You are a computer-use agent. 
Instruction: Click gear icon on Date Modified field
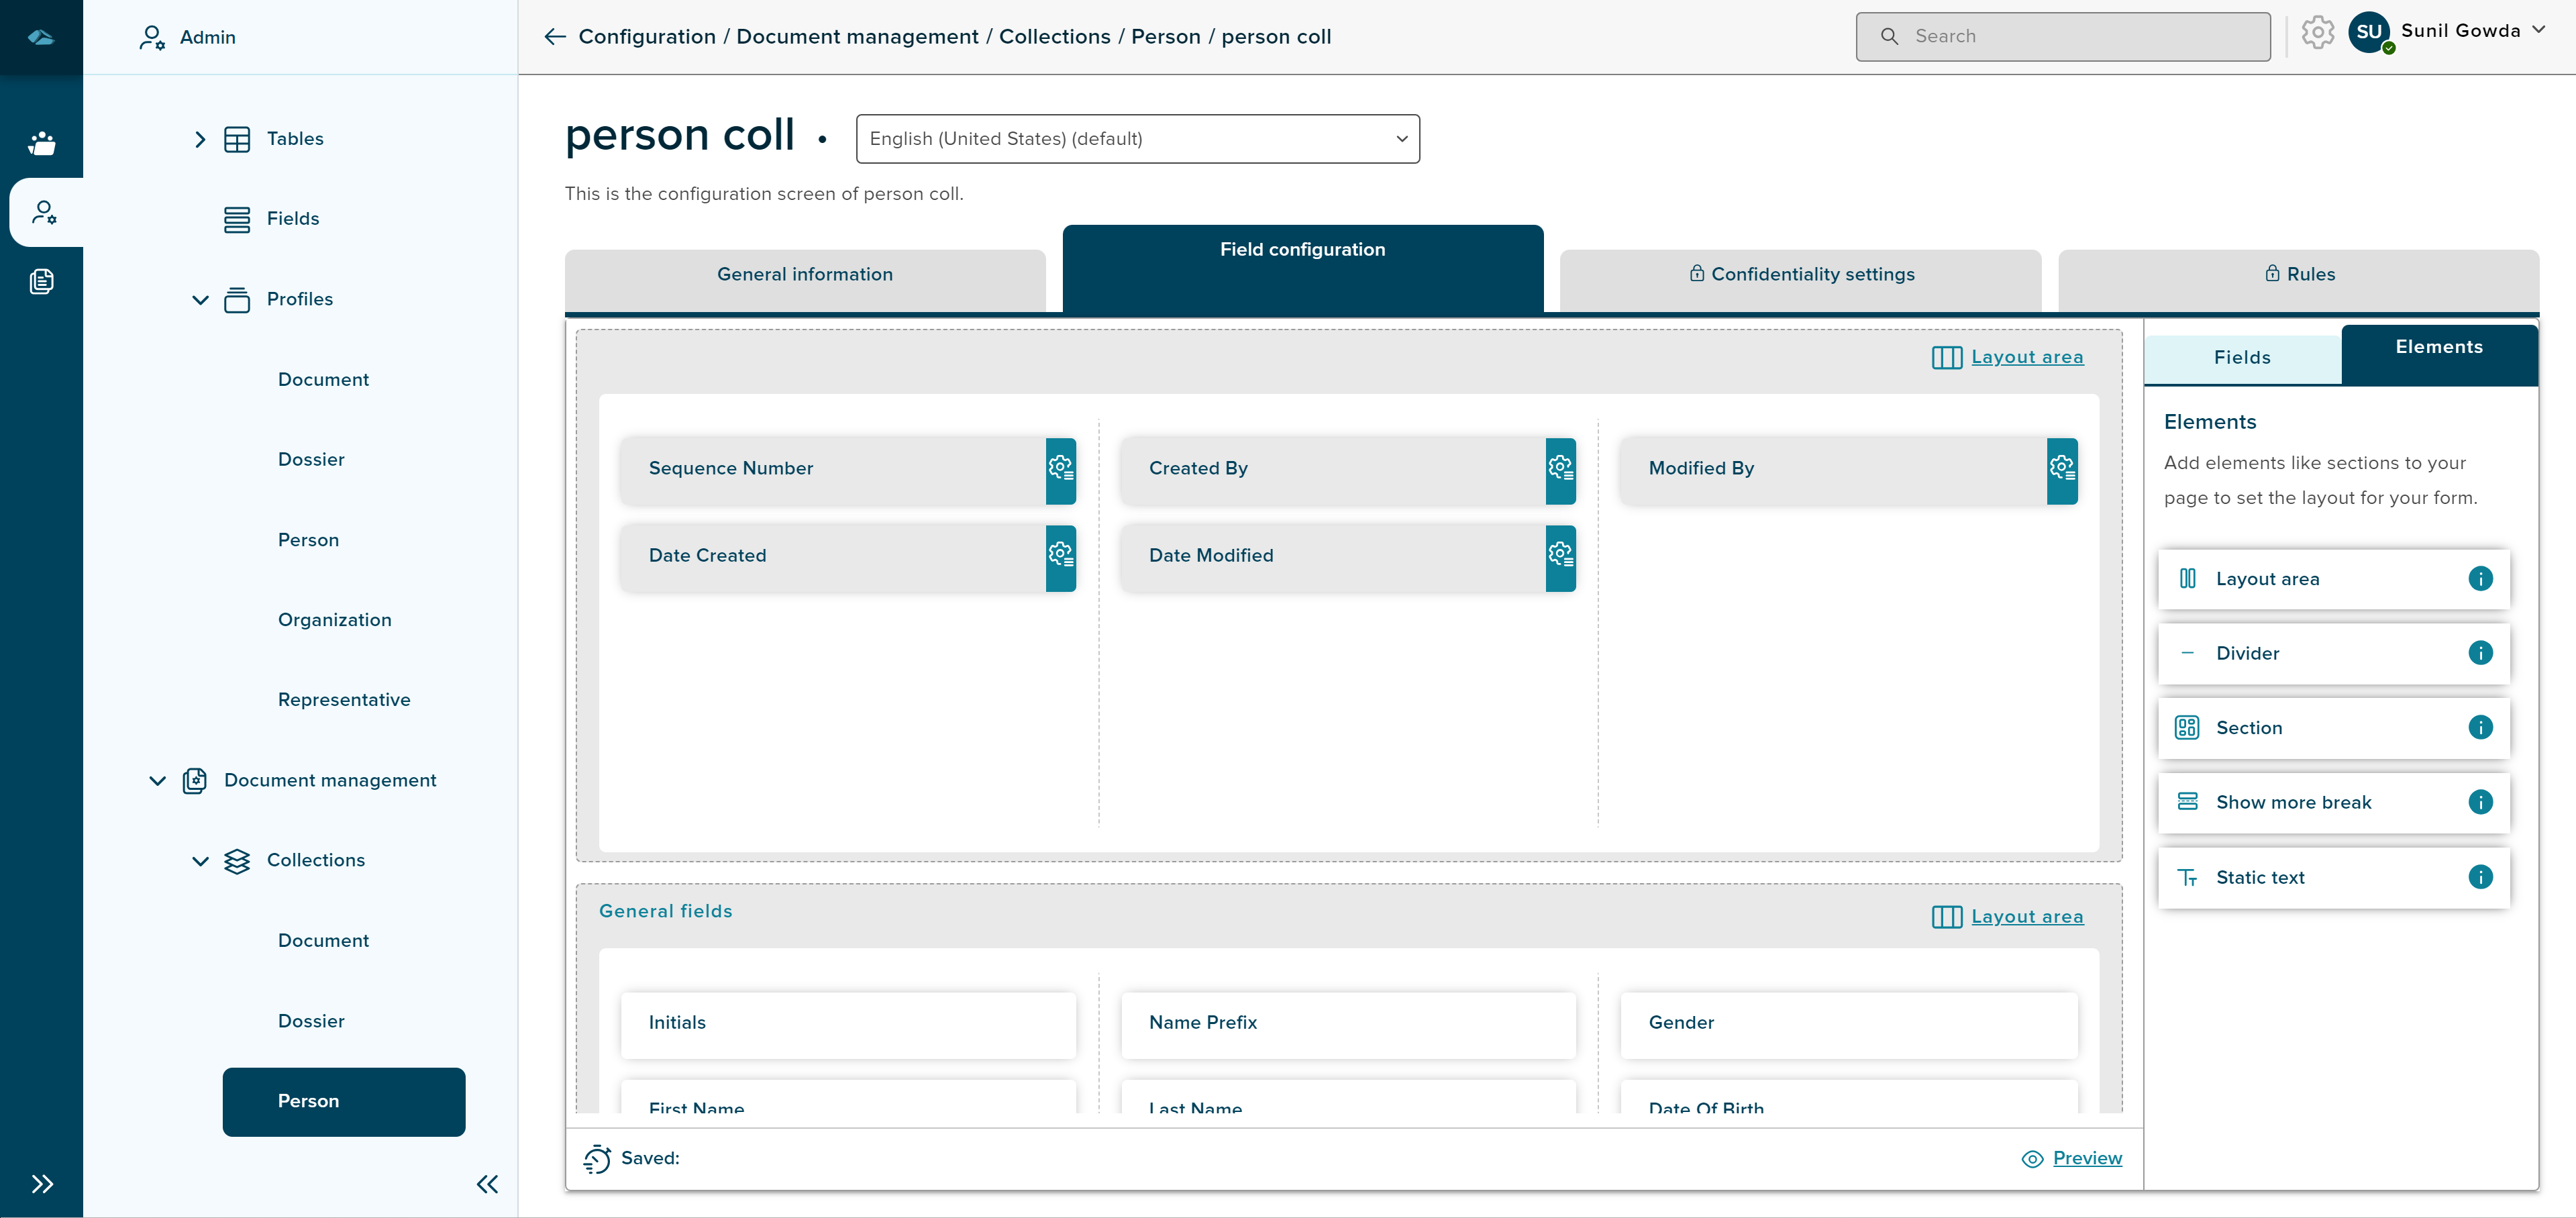pos(1560,556)
